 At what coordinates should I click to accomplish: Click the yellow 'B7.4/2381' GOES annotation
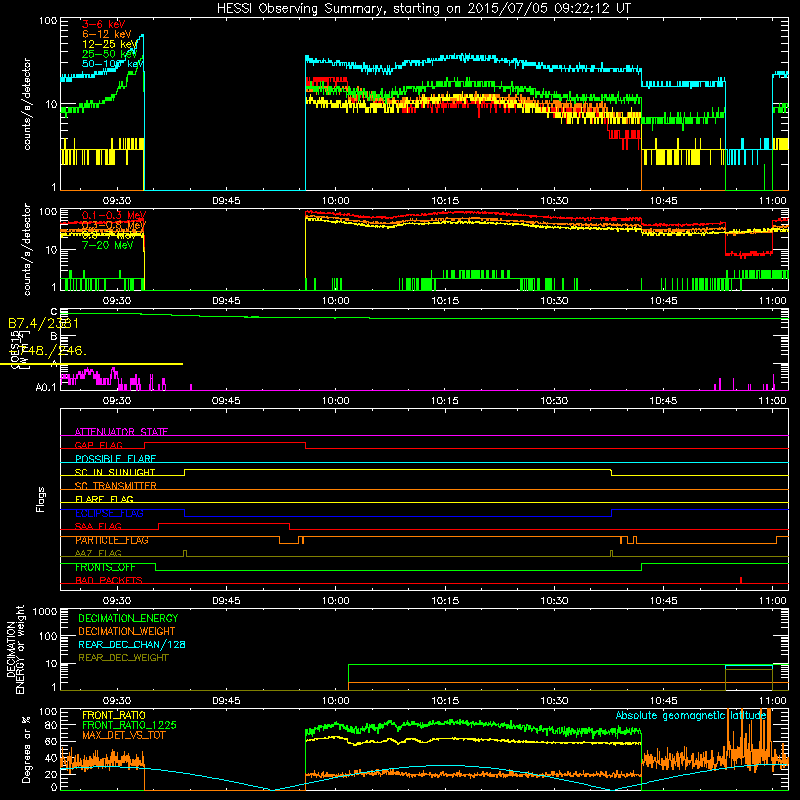click(x=43, y=323)
